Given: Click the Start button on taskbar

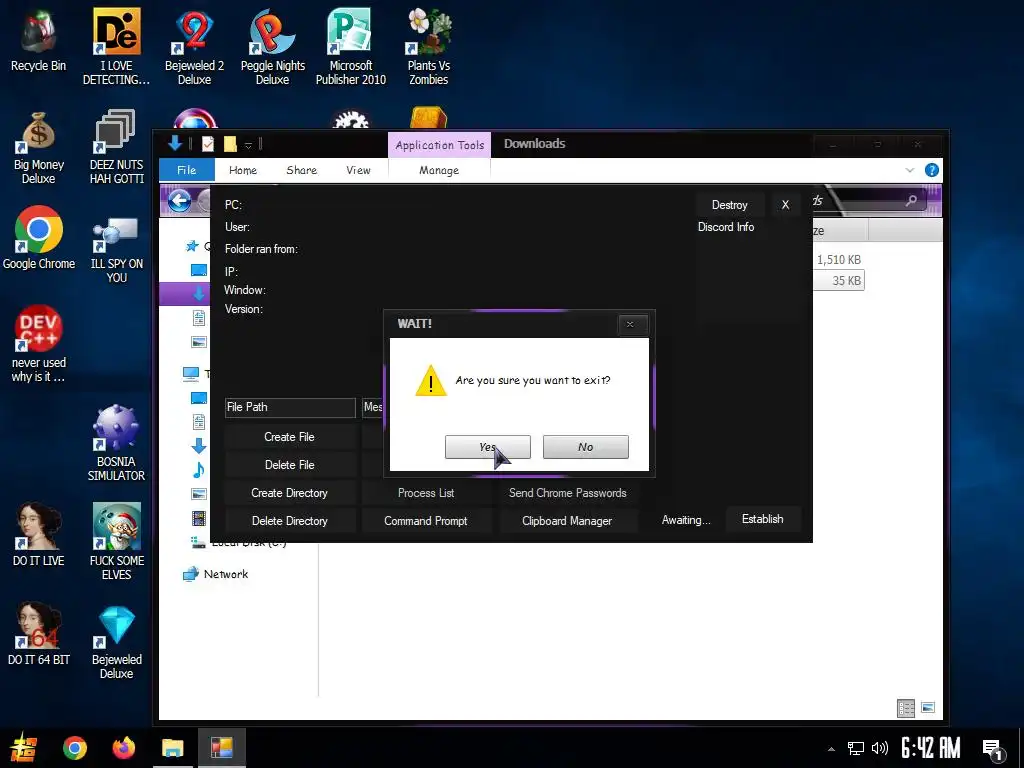Looking at the screenshot, I should pyautogui.click(x=24, y=748).
